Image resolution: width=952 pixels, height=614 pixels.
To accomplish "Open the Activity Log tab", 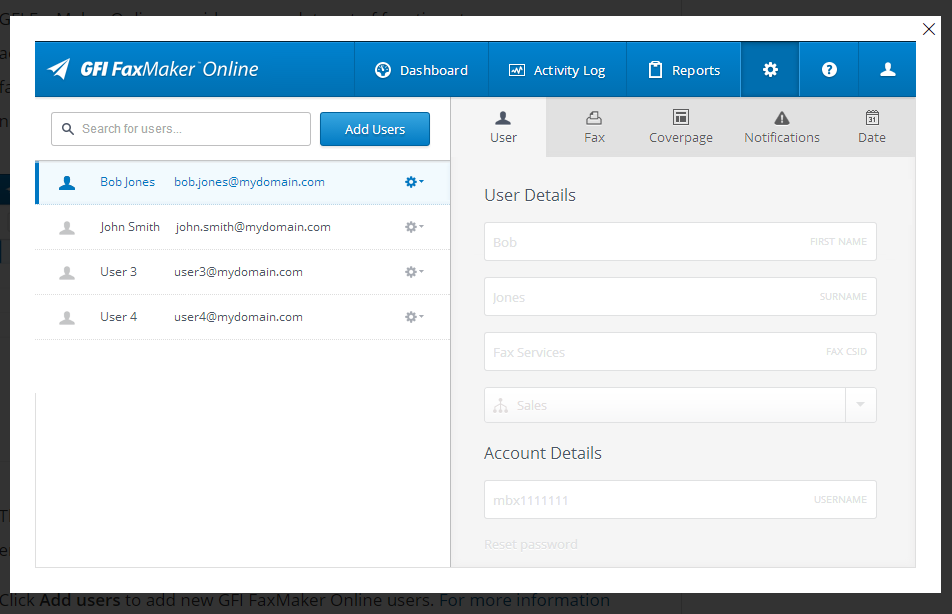I will click(x=557, y=70).
